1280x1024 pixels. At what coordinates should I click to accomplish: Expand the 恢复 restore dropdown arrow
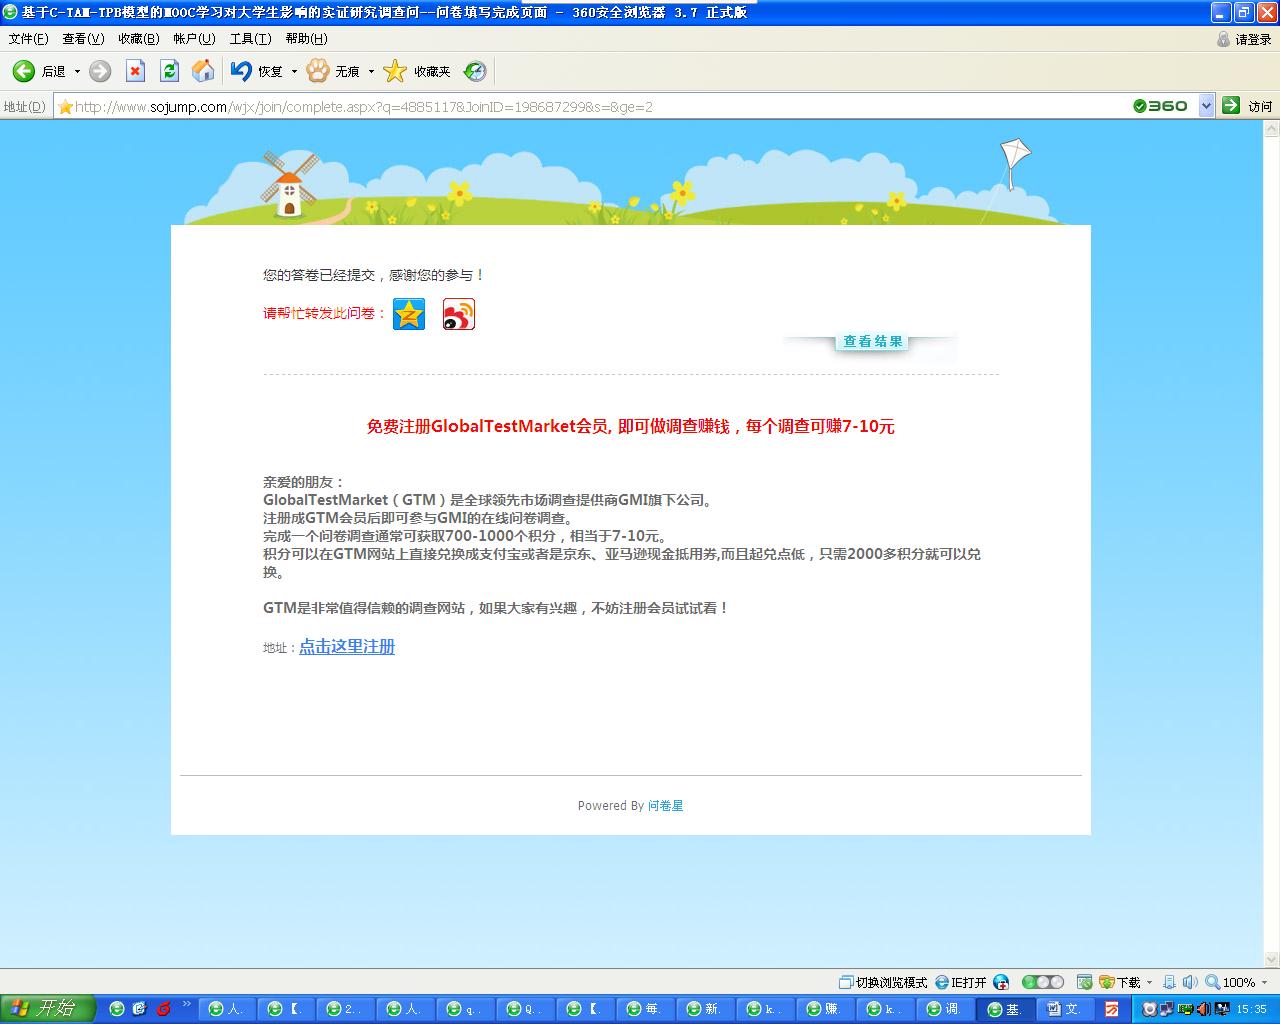[x=294, y=72]
